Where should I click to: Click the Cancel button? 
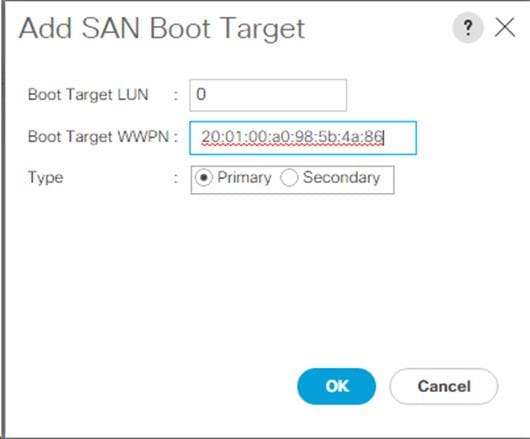[x=444, y=386]
